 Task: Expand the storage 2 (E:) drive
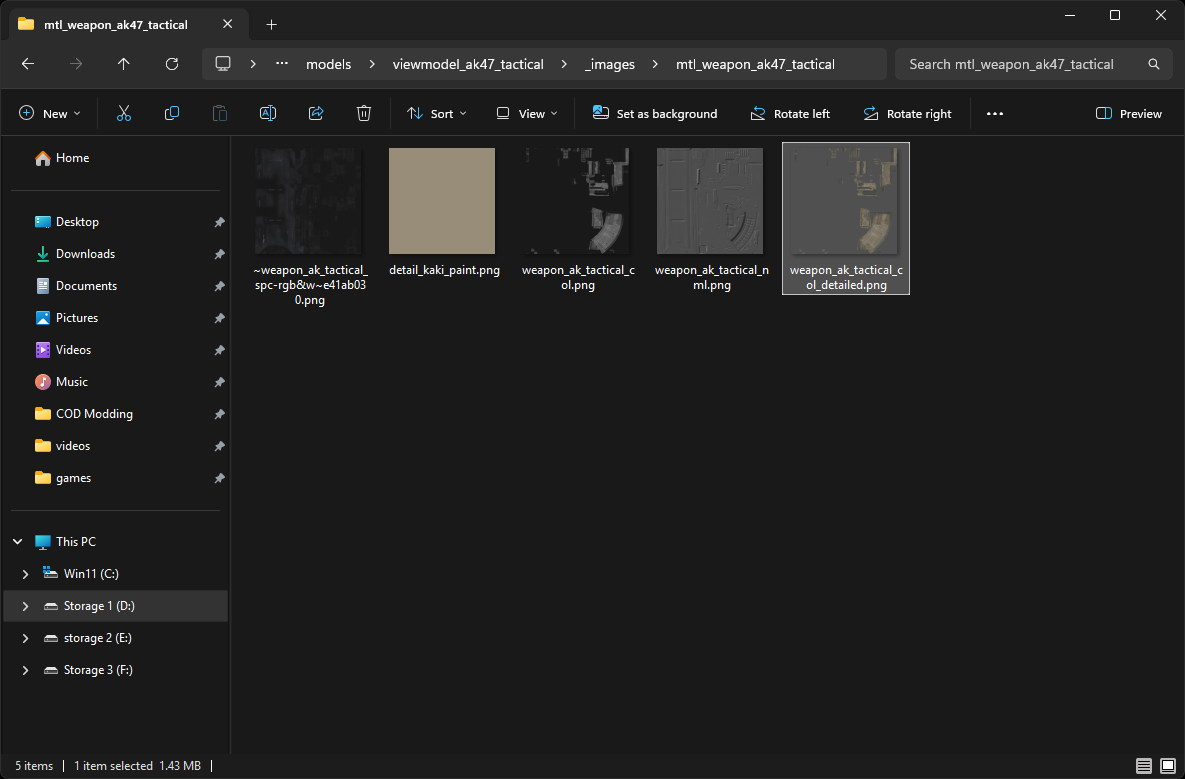pos(26,638)
